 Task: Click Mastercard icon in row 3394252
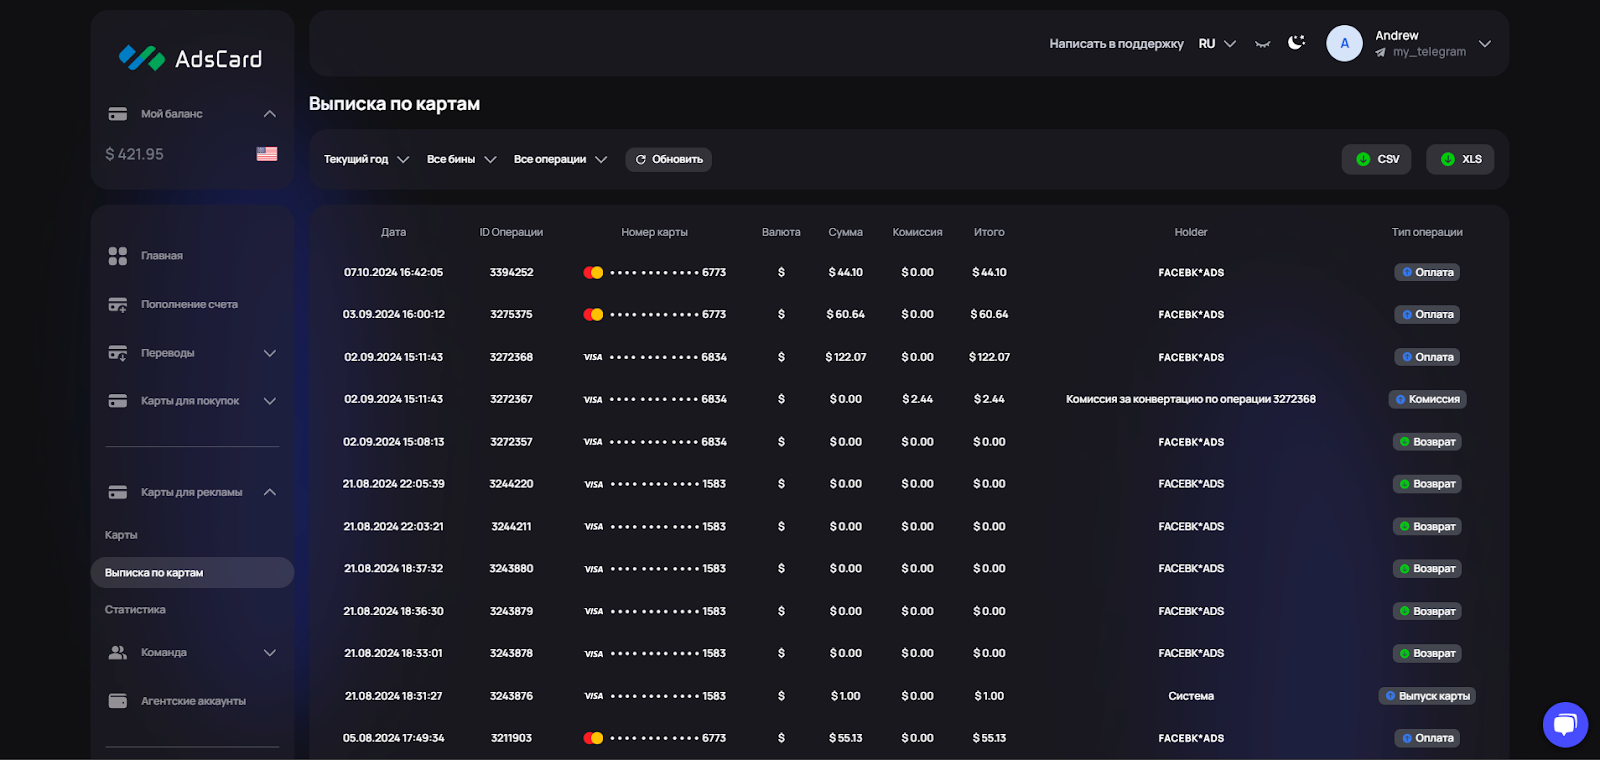(x=593, y=272)
